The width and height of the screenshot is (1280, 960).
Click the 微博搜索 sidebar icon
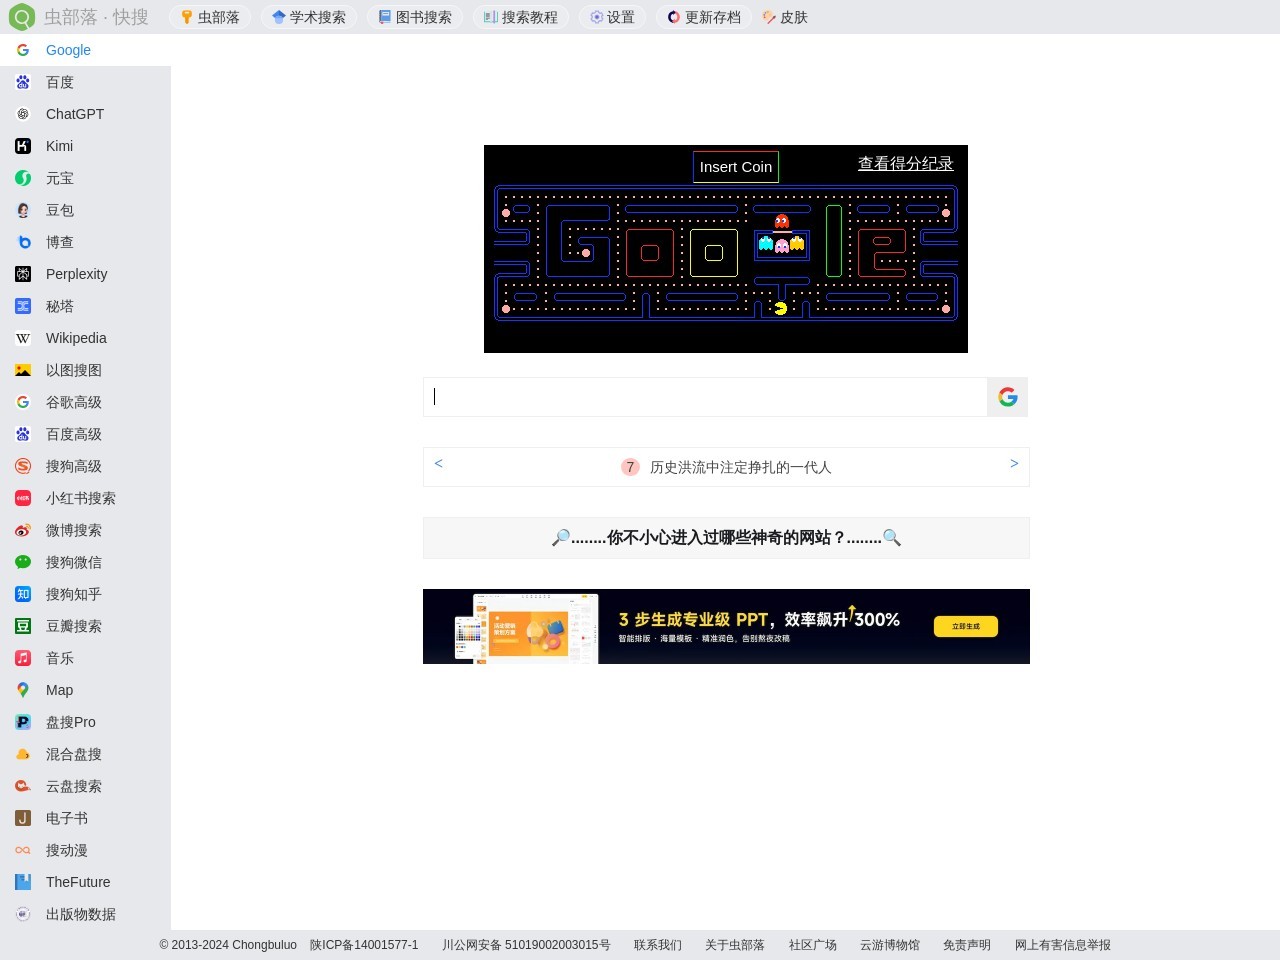[22, 530]
